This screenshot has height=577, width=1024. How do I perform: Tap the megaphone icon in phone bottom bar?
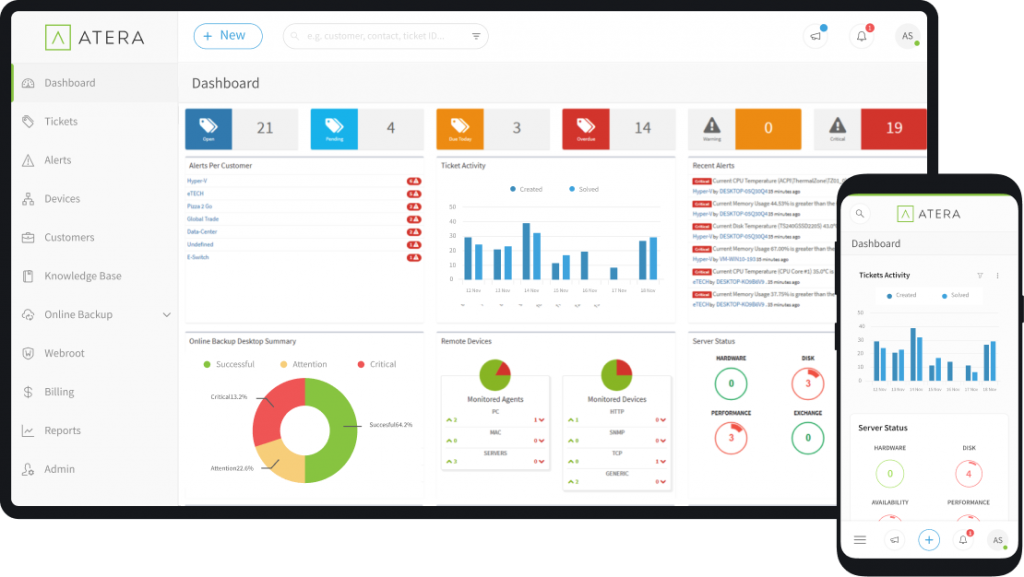[894, 540]
